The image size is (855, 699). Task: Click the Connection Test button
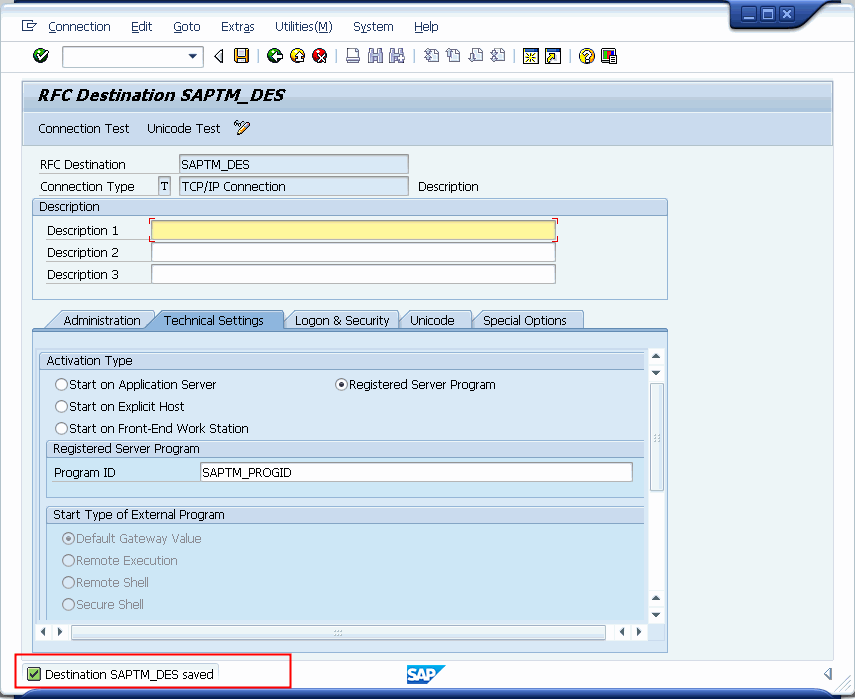click(x=83, y=129)
